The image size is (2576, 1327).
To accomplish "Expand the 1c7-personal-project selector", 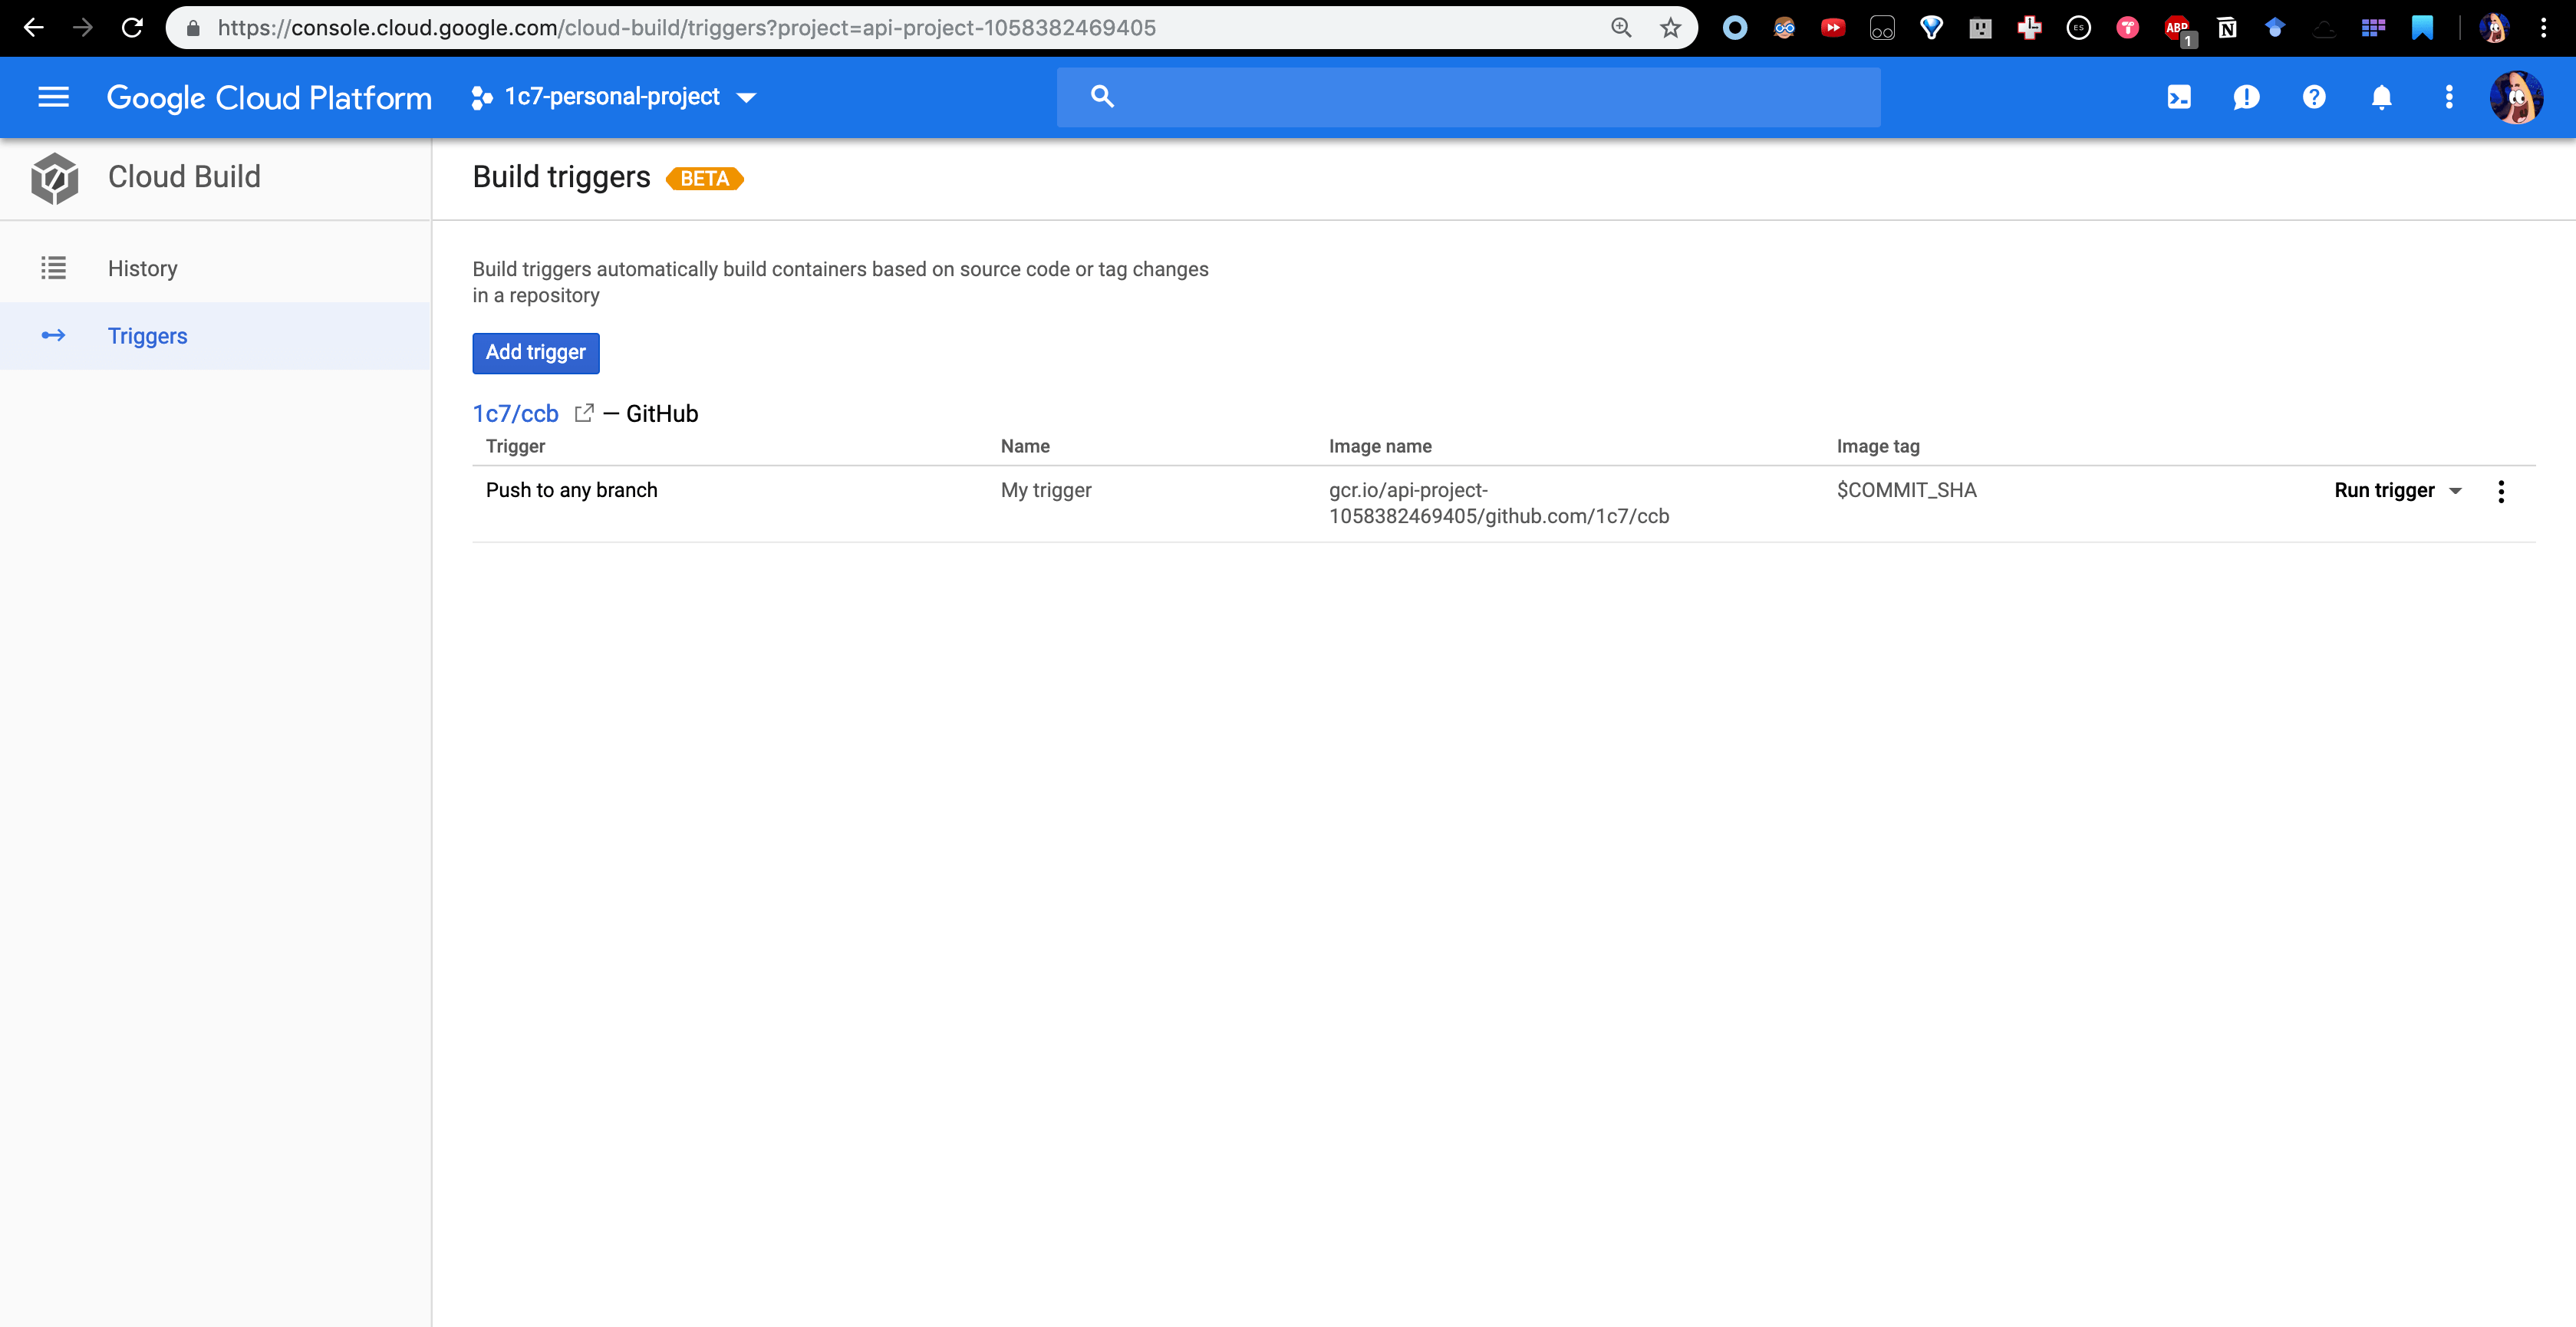I will point(614,97).
